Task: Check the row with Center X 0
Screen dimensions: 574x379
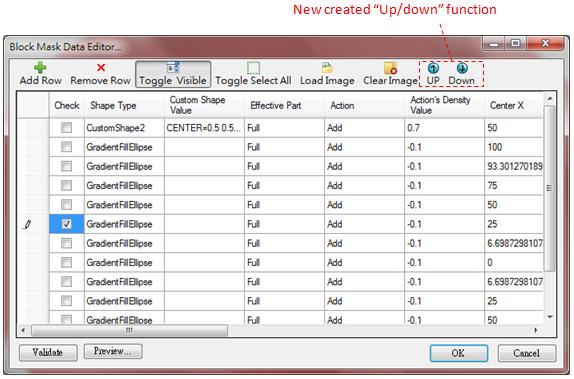Action: 67,263
